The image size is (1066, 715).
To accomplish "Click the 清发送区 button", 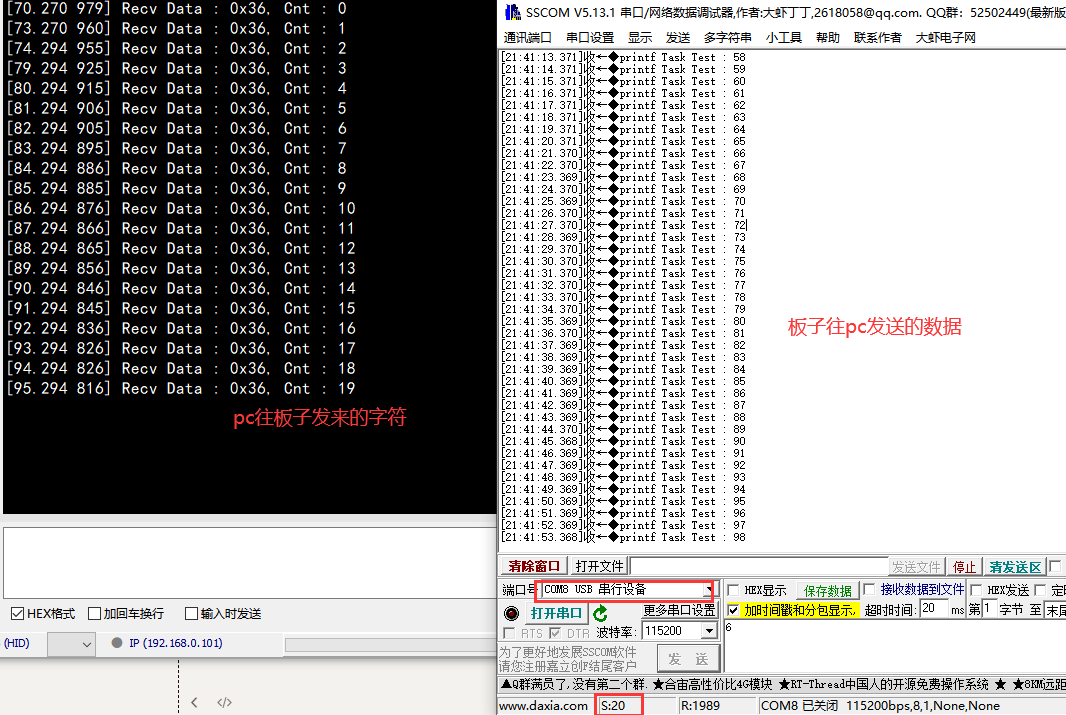I will tap(1015, 567).
